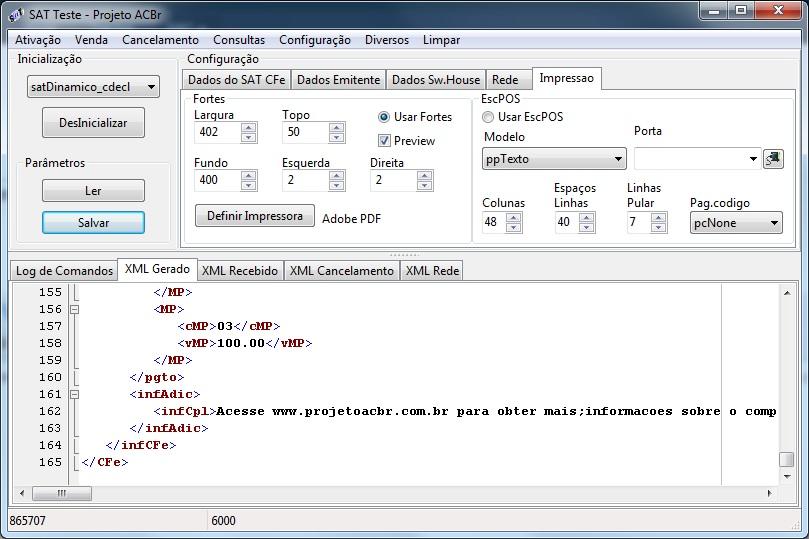Switch to the Dados Emitente tab
The image size is (809, 539).
coord(338,80)
